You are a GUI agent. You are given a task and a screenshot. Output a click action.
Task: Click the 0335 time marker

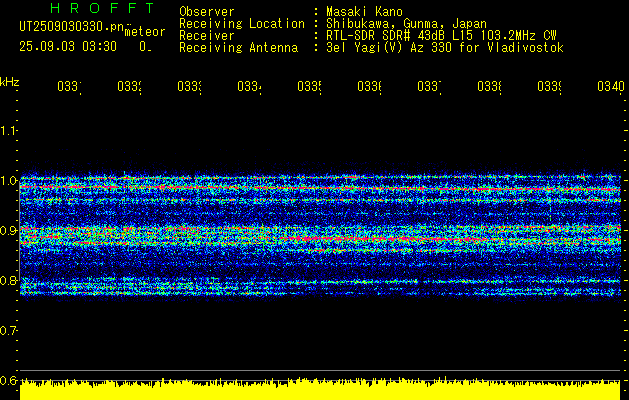[309, 86]
